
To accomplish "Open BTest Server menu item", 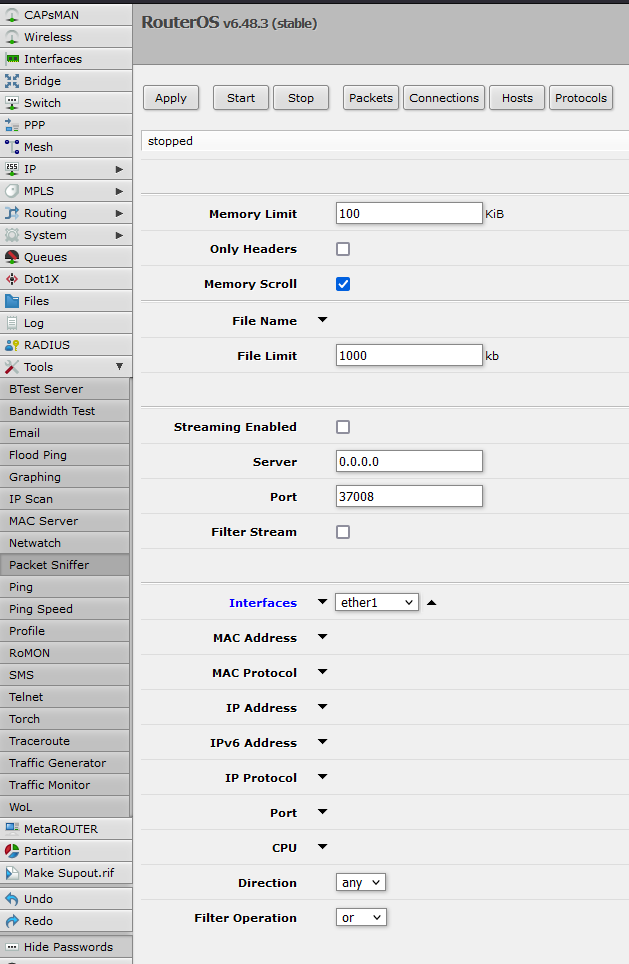I will 65,389.
